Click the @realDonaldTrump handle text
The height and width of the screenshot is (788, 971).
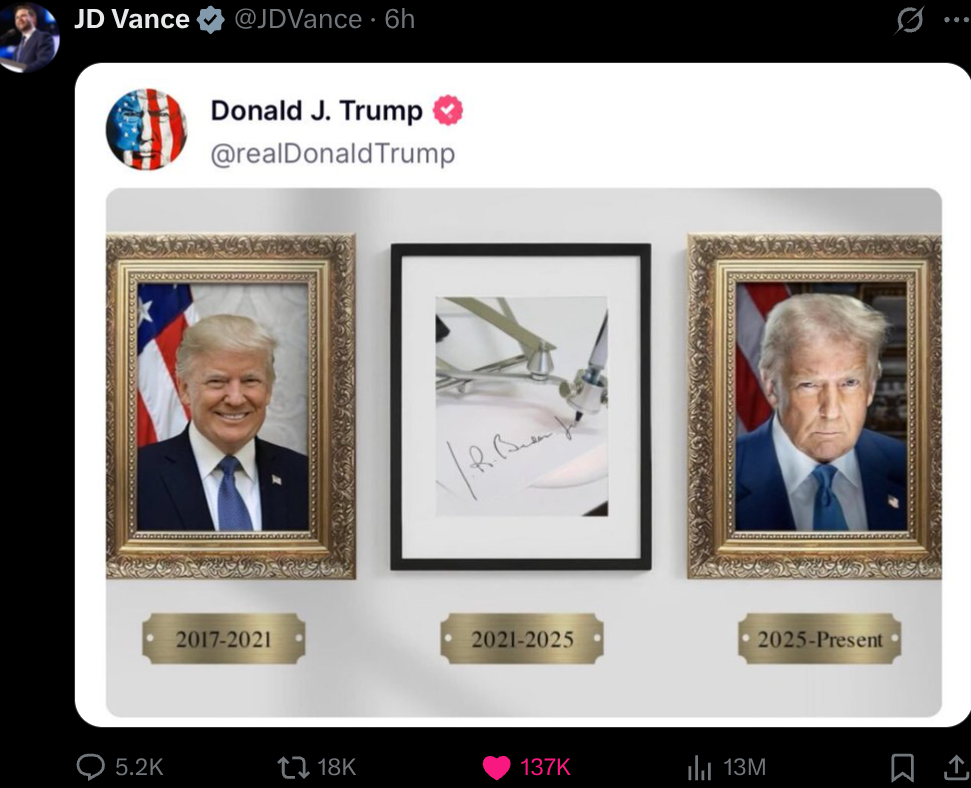click(x=333, y=154)
